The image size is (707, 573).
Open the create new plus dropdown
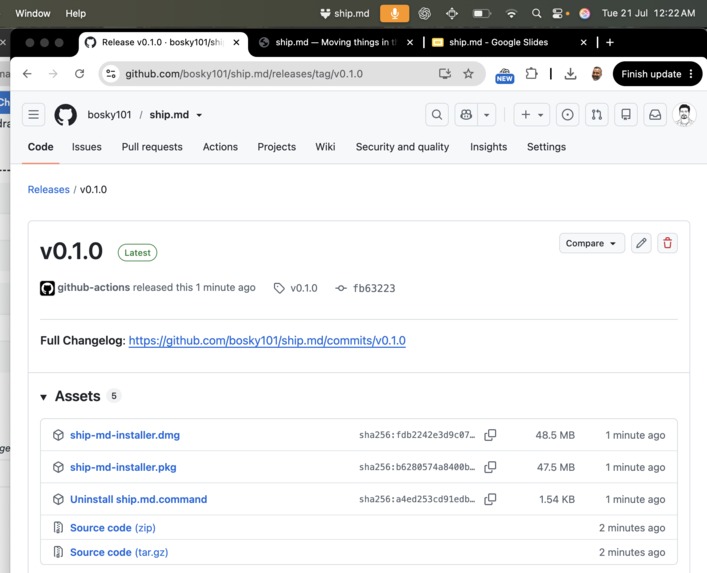(532, 115)
